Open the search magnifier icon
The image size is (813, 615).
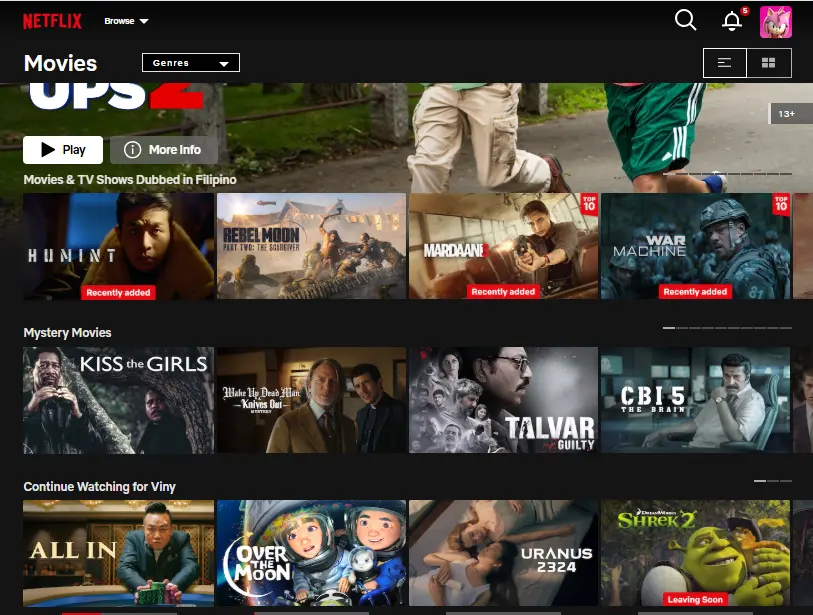point(685,21)
